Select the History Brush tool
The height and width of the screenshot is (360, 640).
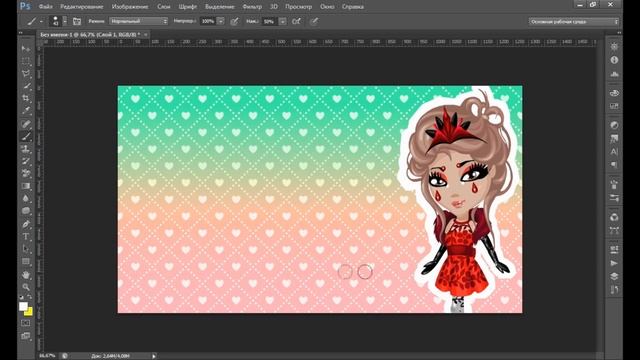[26, 161]
